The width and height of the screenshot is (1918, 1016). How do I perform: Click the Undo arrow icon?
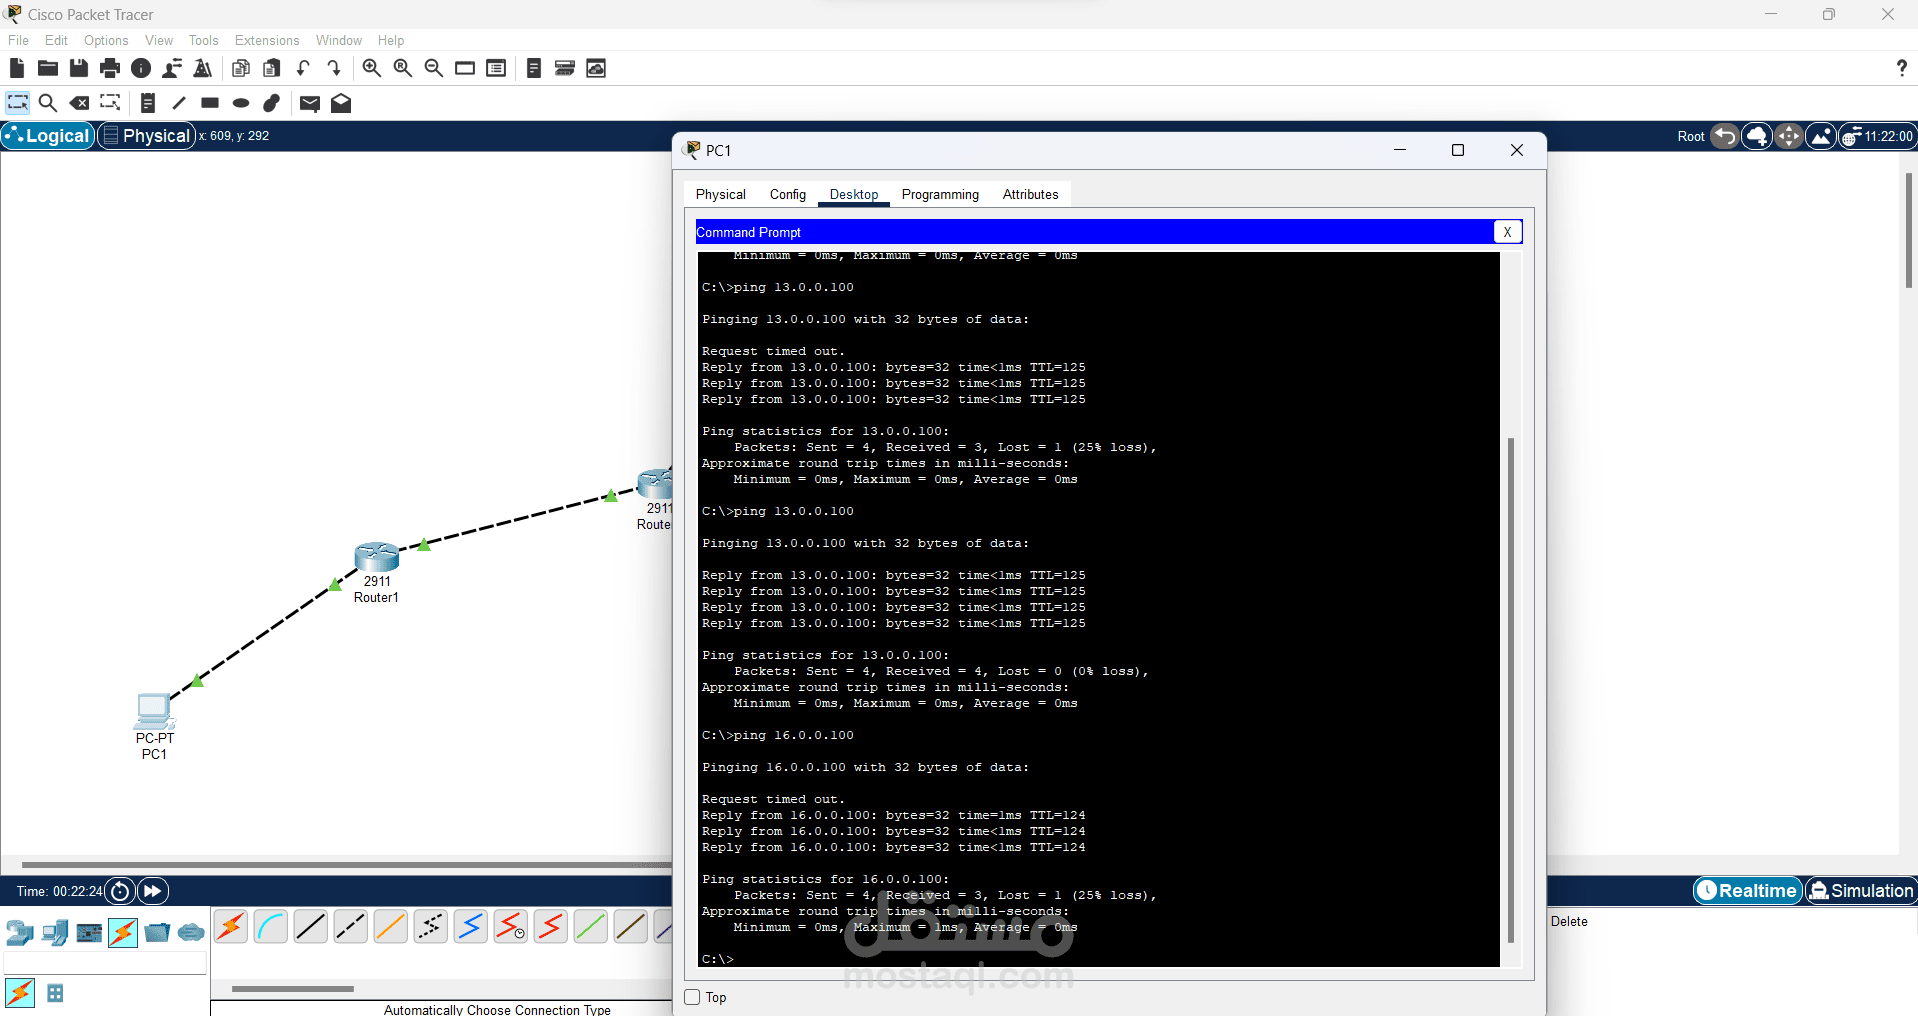[303, 68]
